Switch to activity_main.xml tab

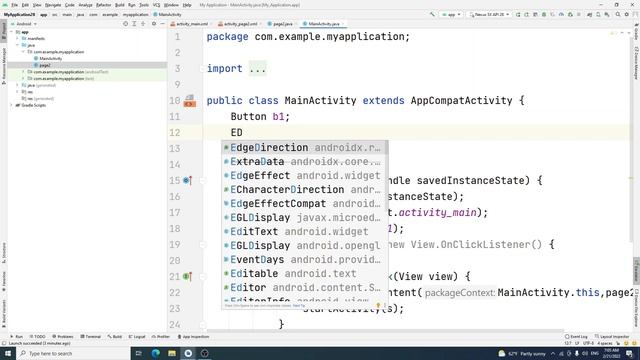pos(190,24)
